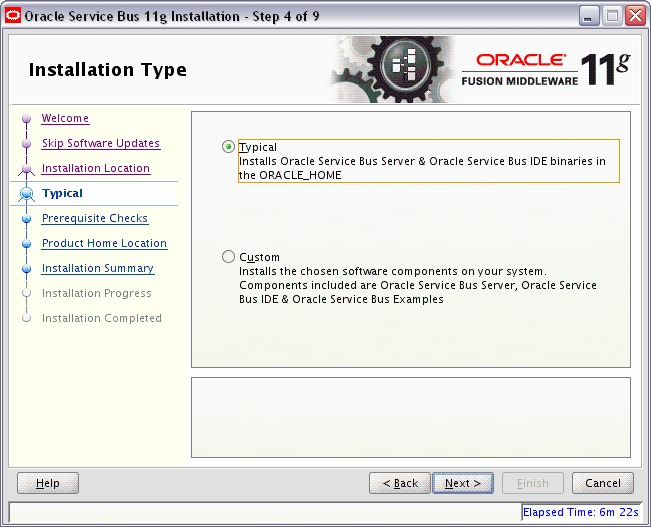Jump to Installation Summary step
651x527 pixels.
tap(98, 268)
